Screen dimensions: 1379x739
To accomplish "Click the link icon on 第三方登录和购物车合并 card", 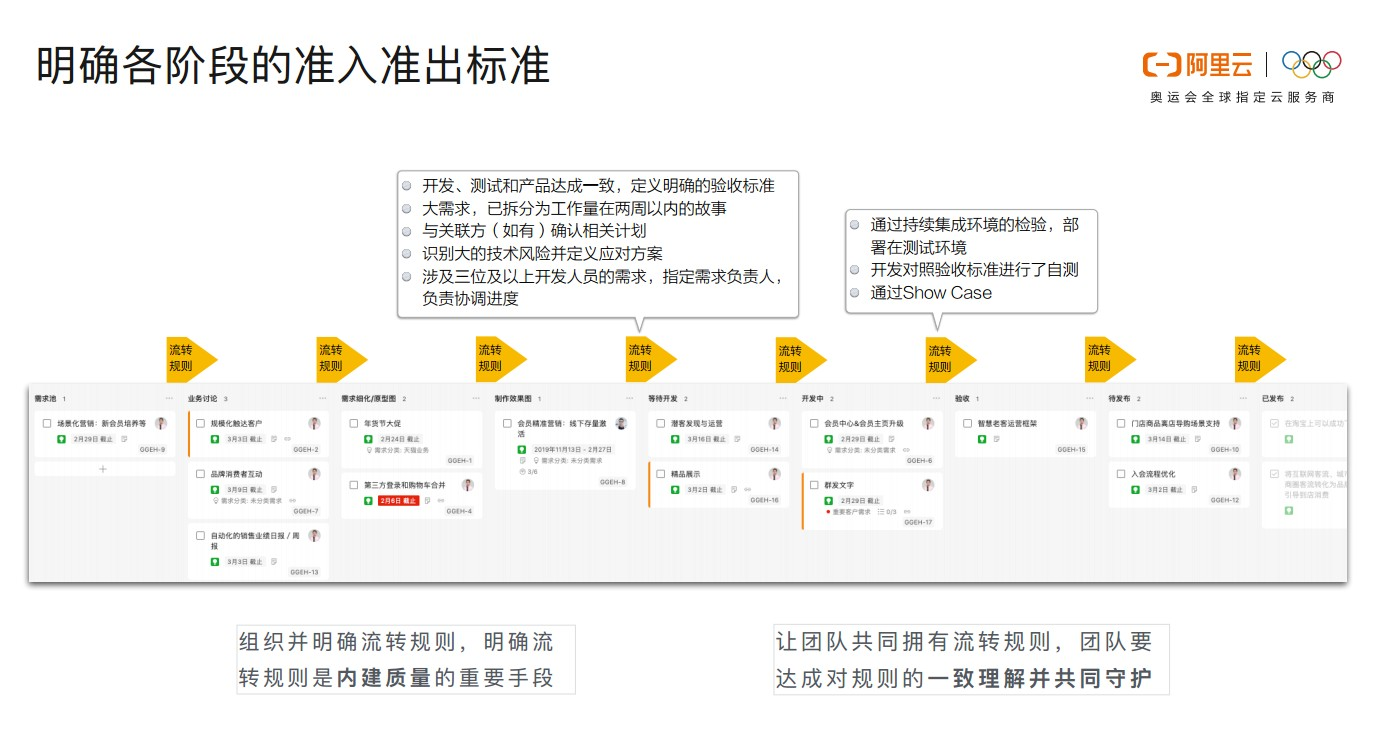I will pos(441,500).
